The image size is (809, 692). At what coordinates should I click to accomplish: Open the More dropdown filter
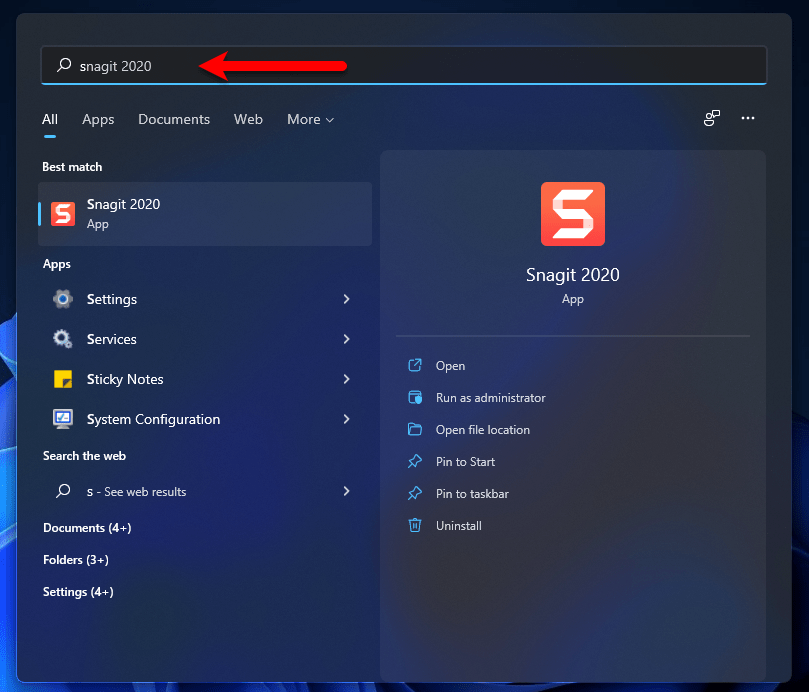coord(311,119)
